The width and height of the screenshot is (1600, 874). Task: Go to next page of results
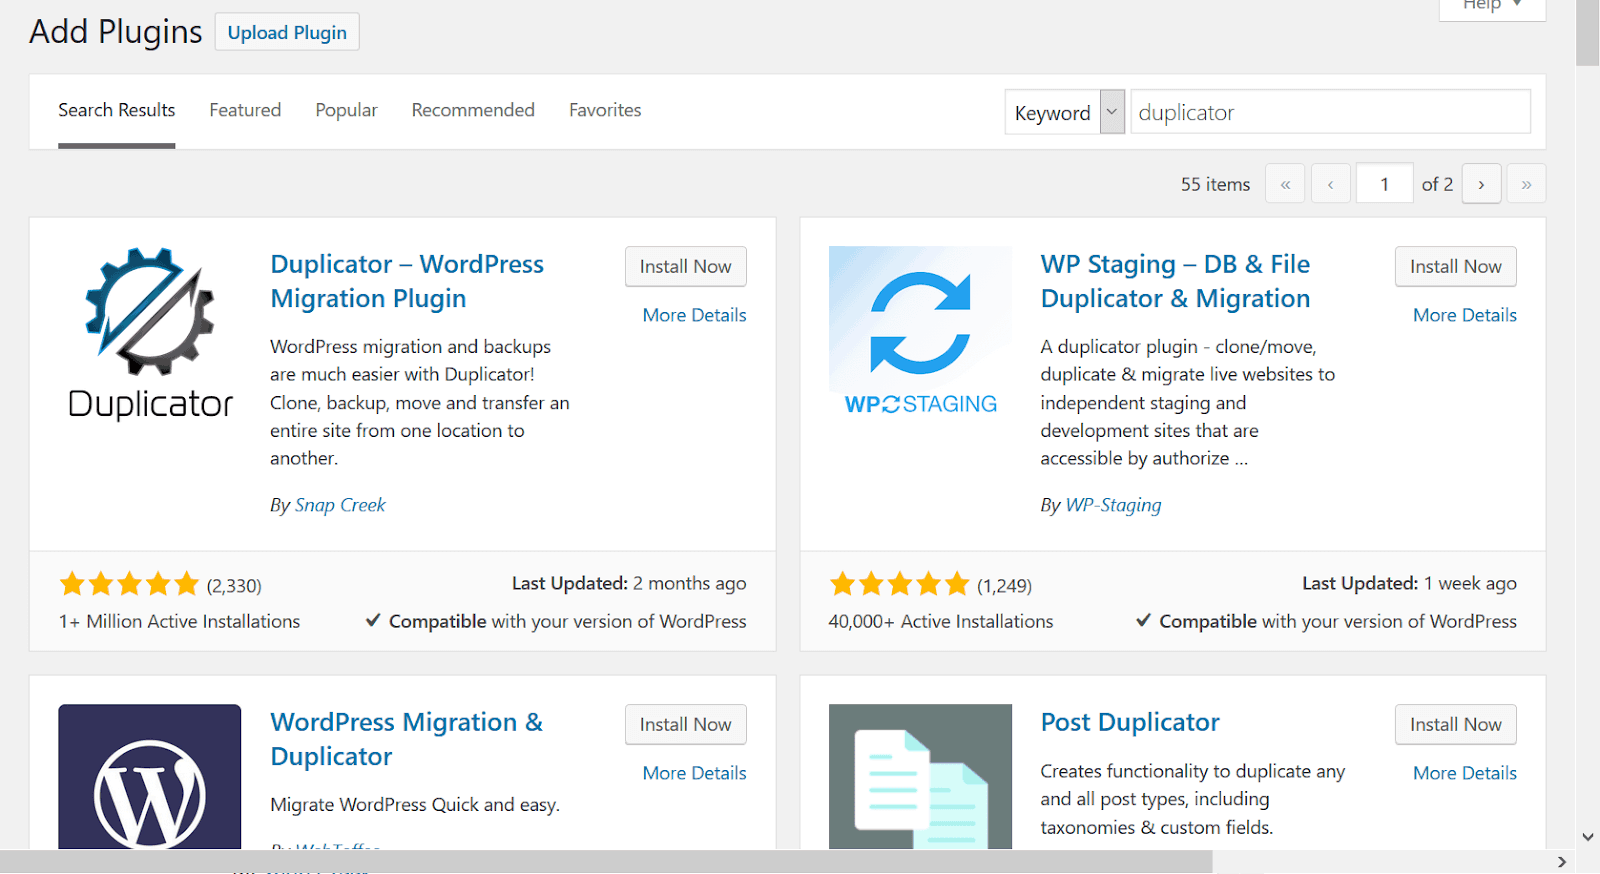[1481, 184]
